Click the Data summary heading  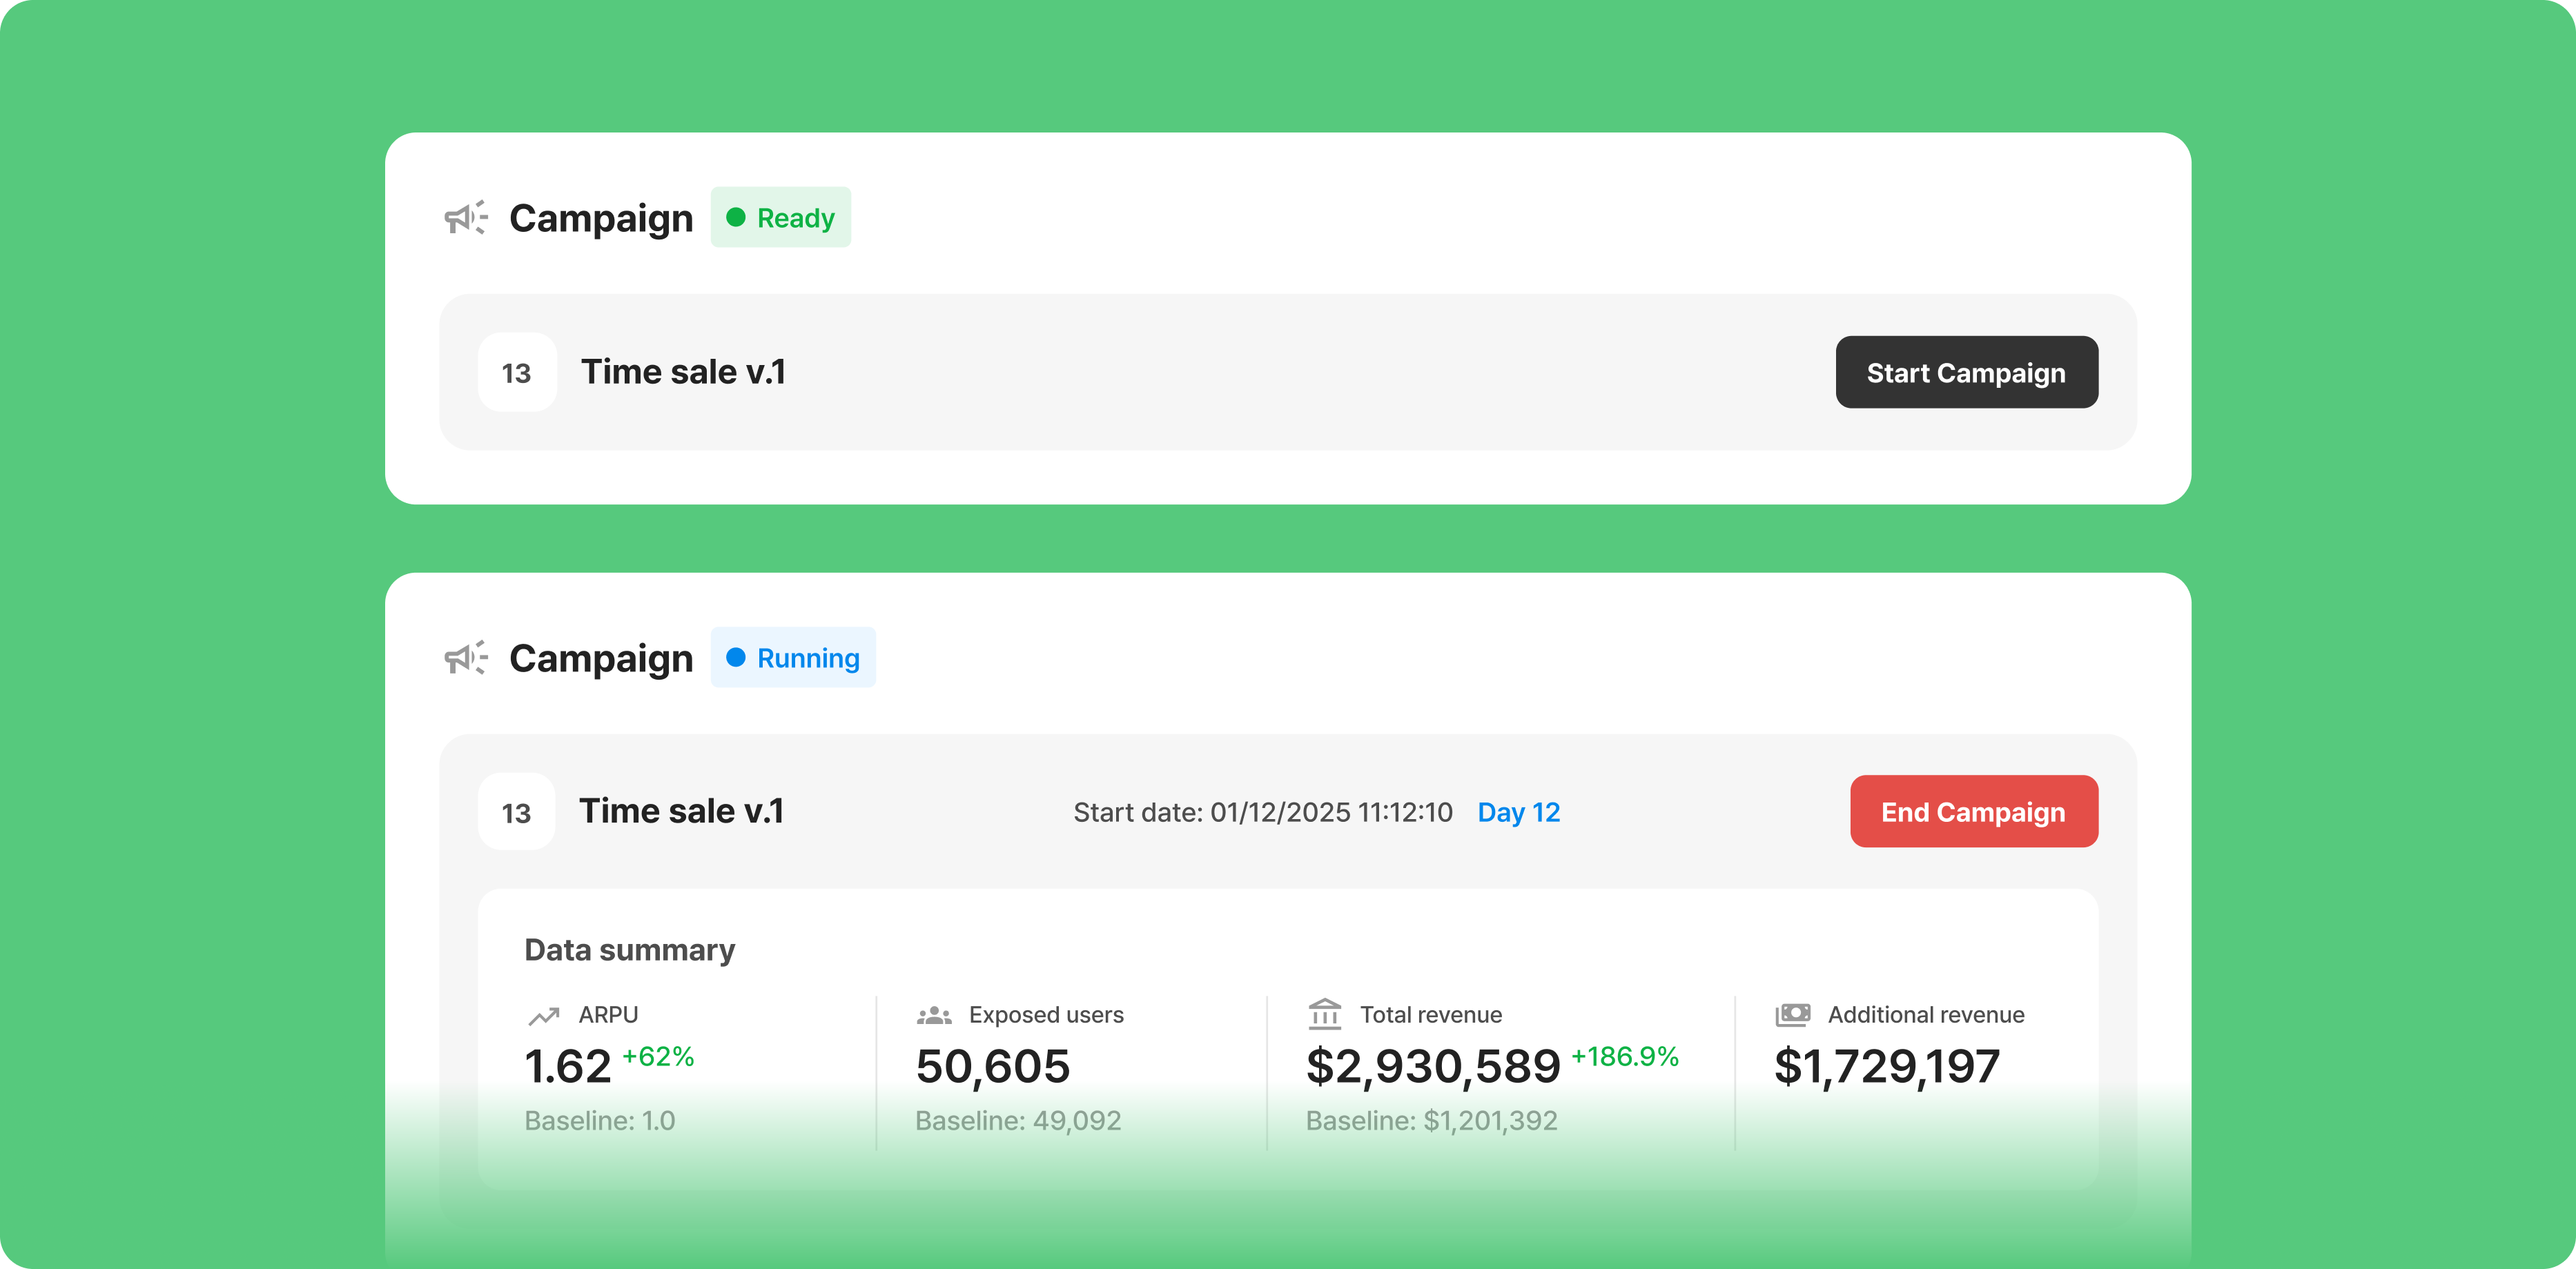pyautogui.click(x=630, y=949)
